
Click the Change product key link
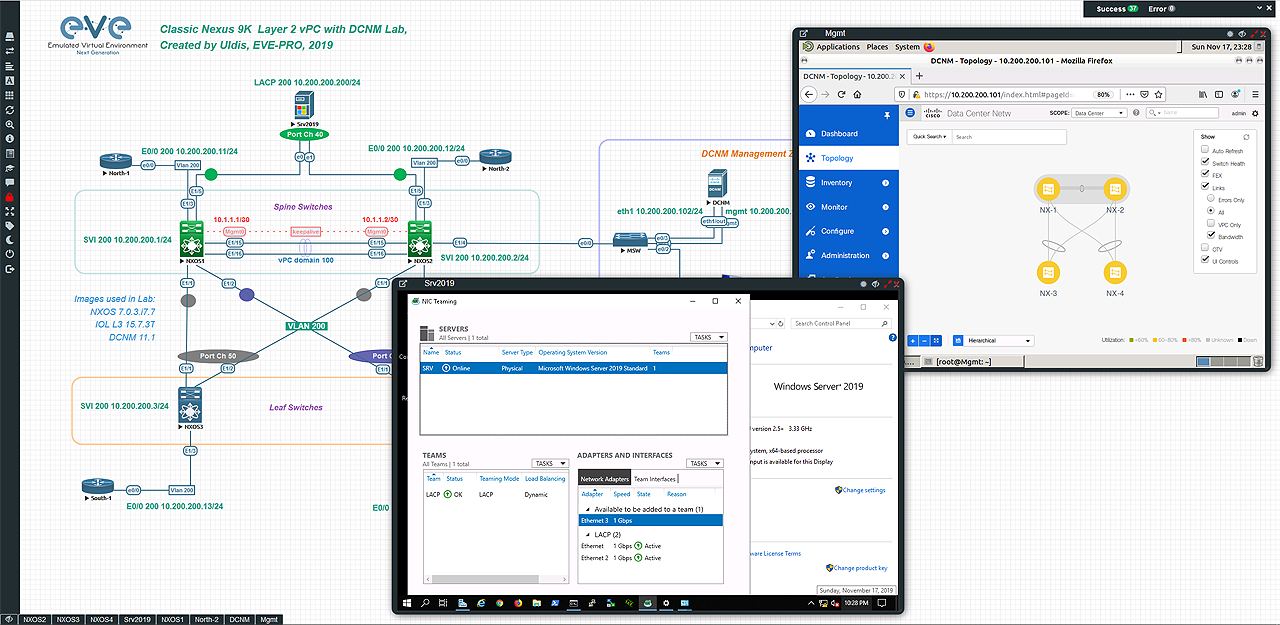860,568
